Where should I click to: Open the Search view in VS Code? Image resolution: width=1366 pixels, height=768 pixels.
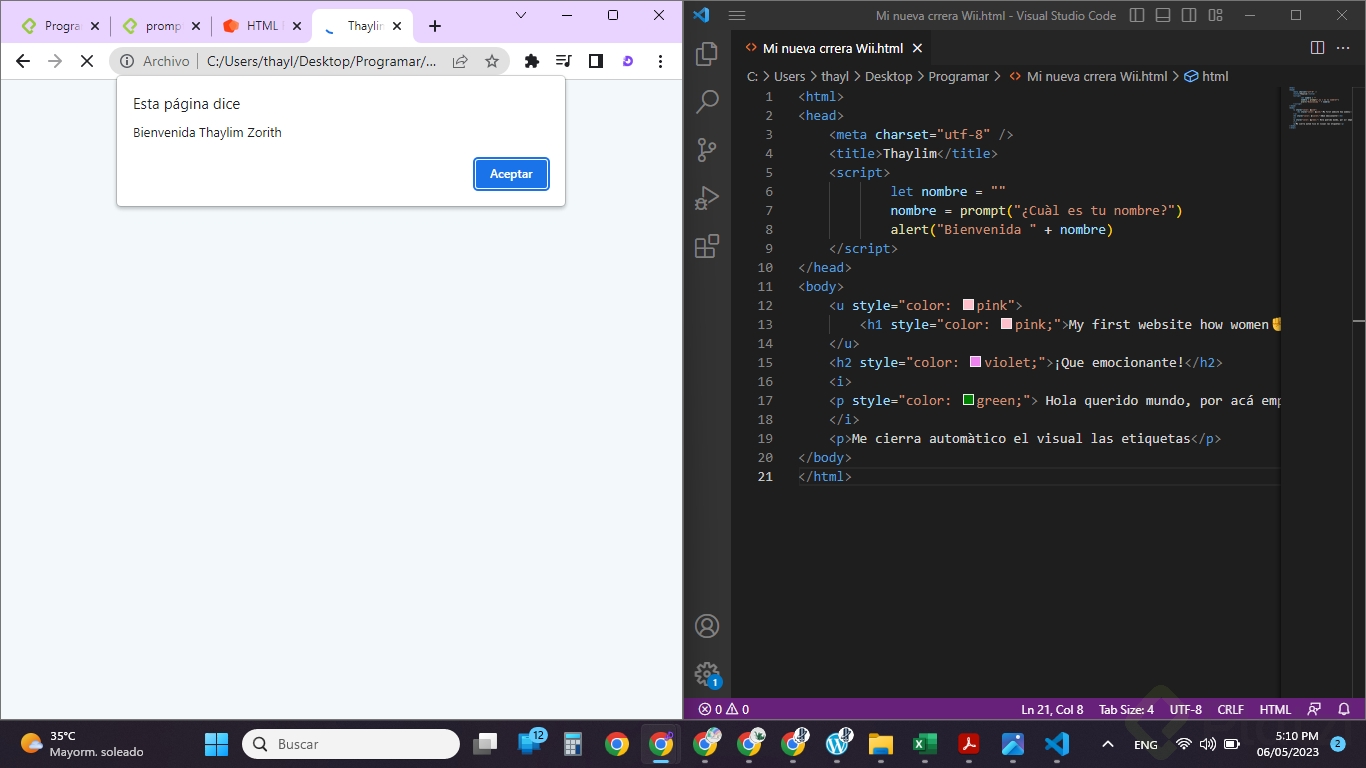(x=707, y=101)
